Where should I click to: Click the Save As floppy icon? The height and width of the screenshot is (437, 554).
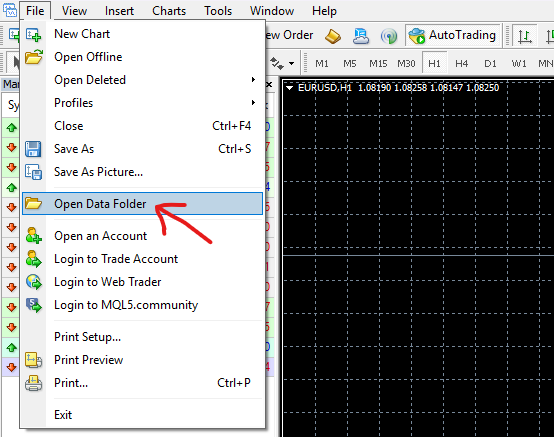click(33, 149)
